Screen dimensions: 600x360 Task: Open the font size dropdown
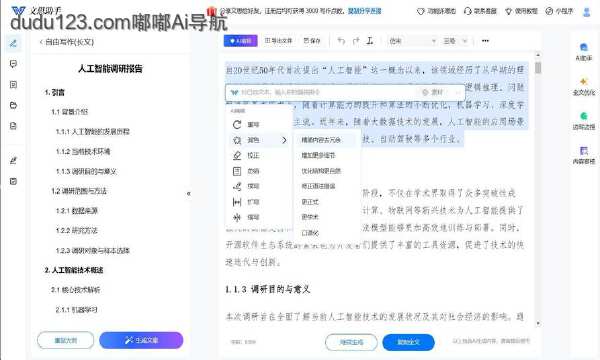455,41
